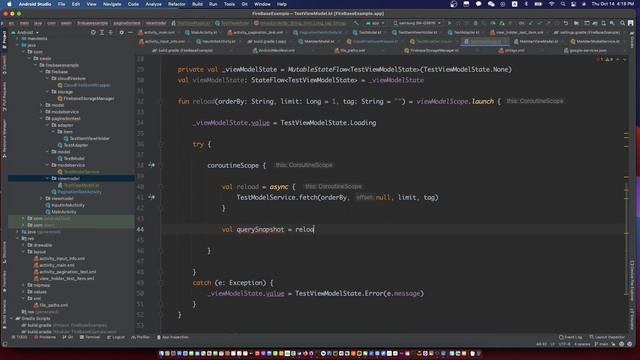The height and width of the screenshot is (360, 640).
Task: Fold the try block at line 36
Action: pyautogui.click(x=162, y=144)
